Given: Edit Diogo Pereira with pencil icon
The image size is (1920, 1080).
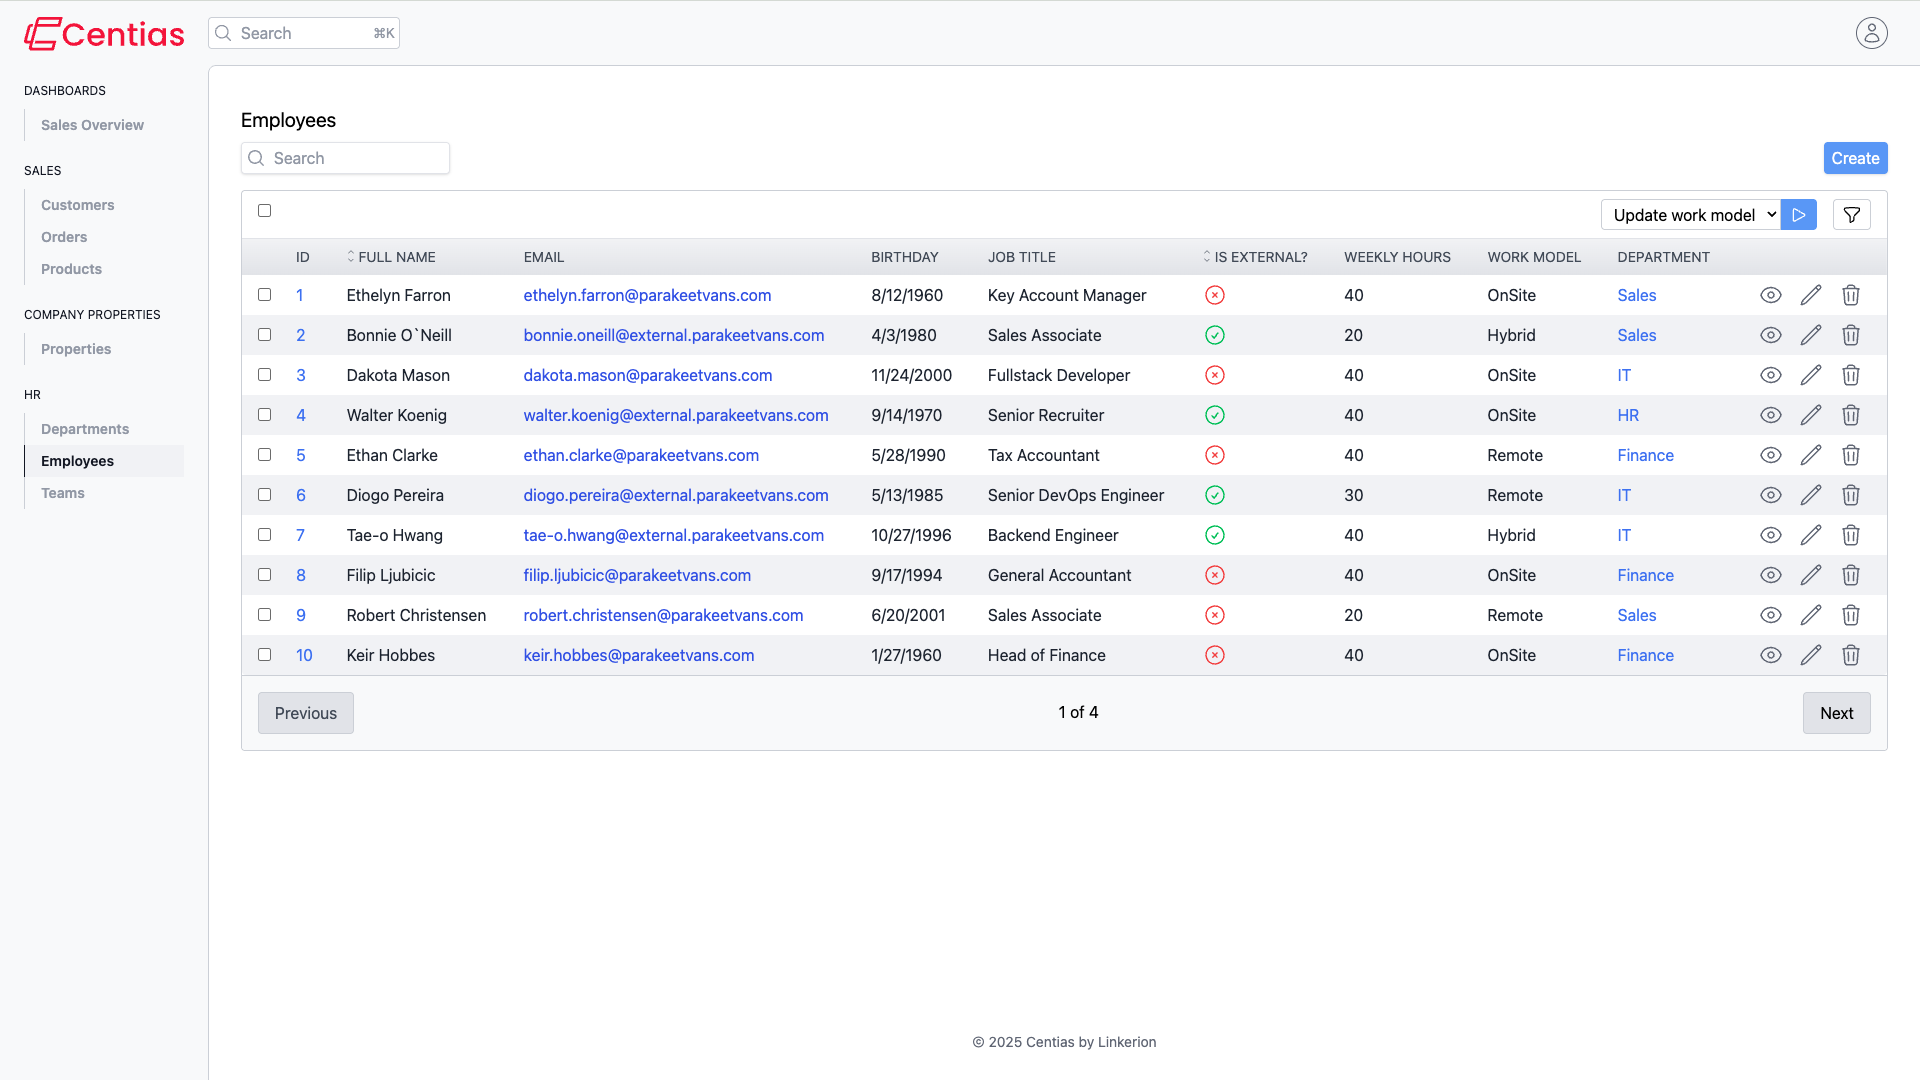Looking at the screenshot, I should pyautogui.click(x=1810, y=495).
